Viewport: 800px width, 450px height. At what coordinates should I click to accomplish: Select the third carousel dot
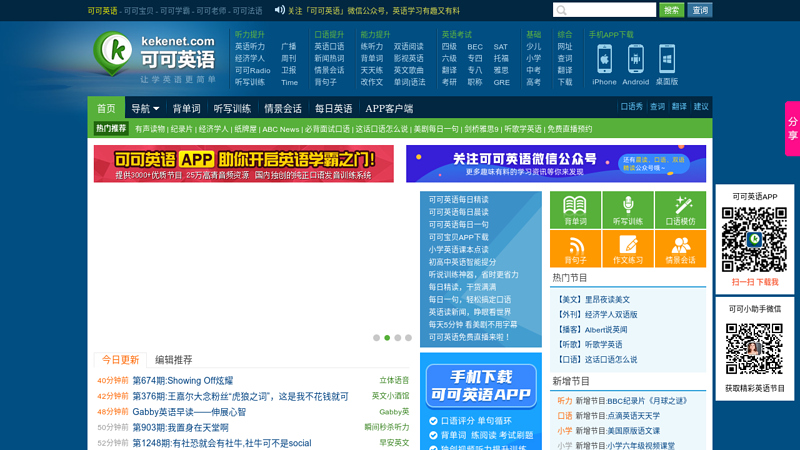(x=398, y=338)
